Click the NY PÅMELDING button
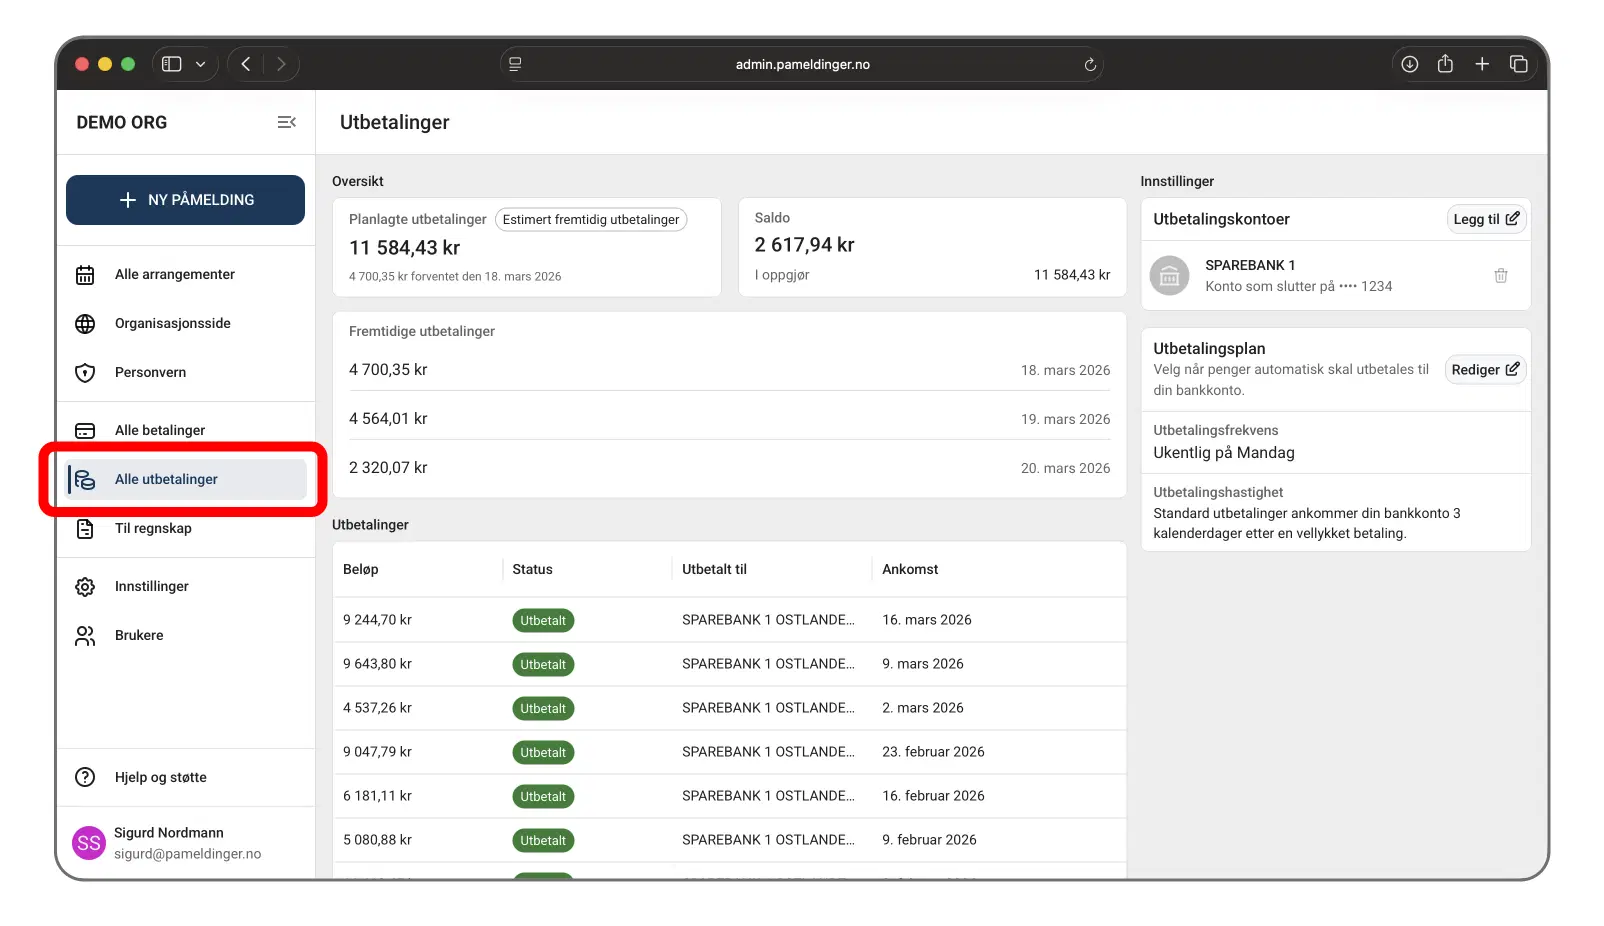The image size is (1604, 926). click(185, 200)
